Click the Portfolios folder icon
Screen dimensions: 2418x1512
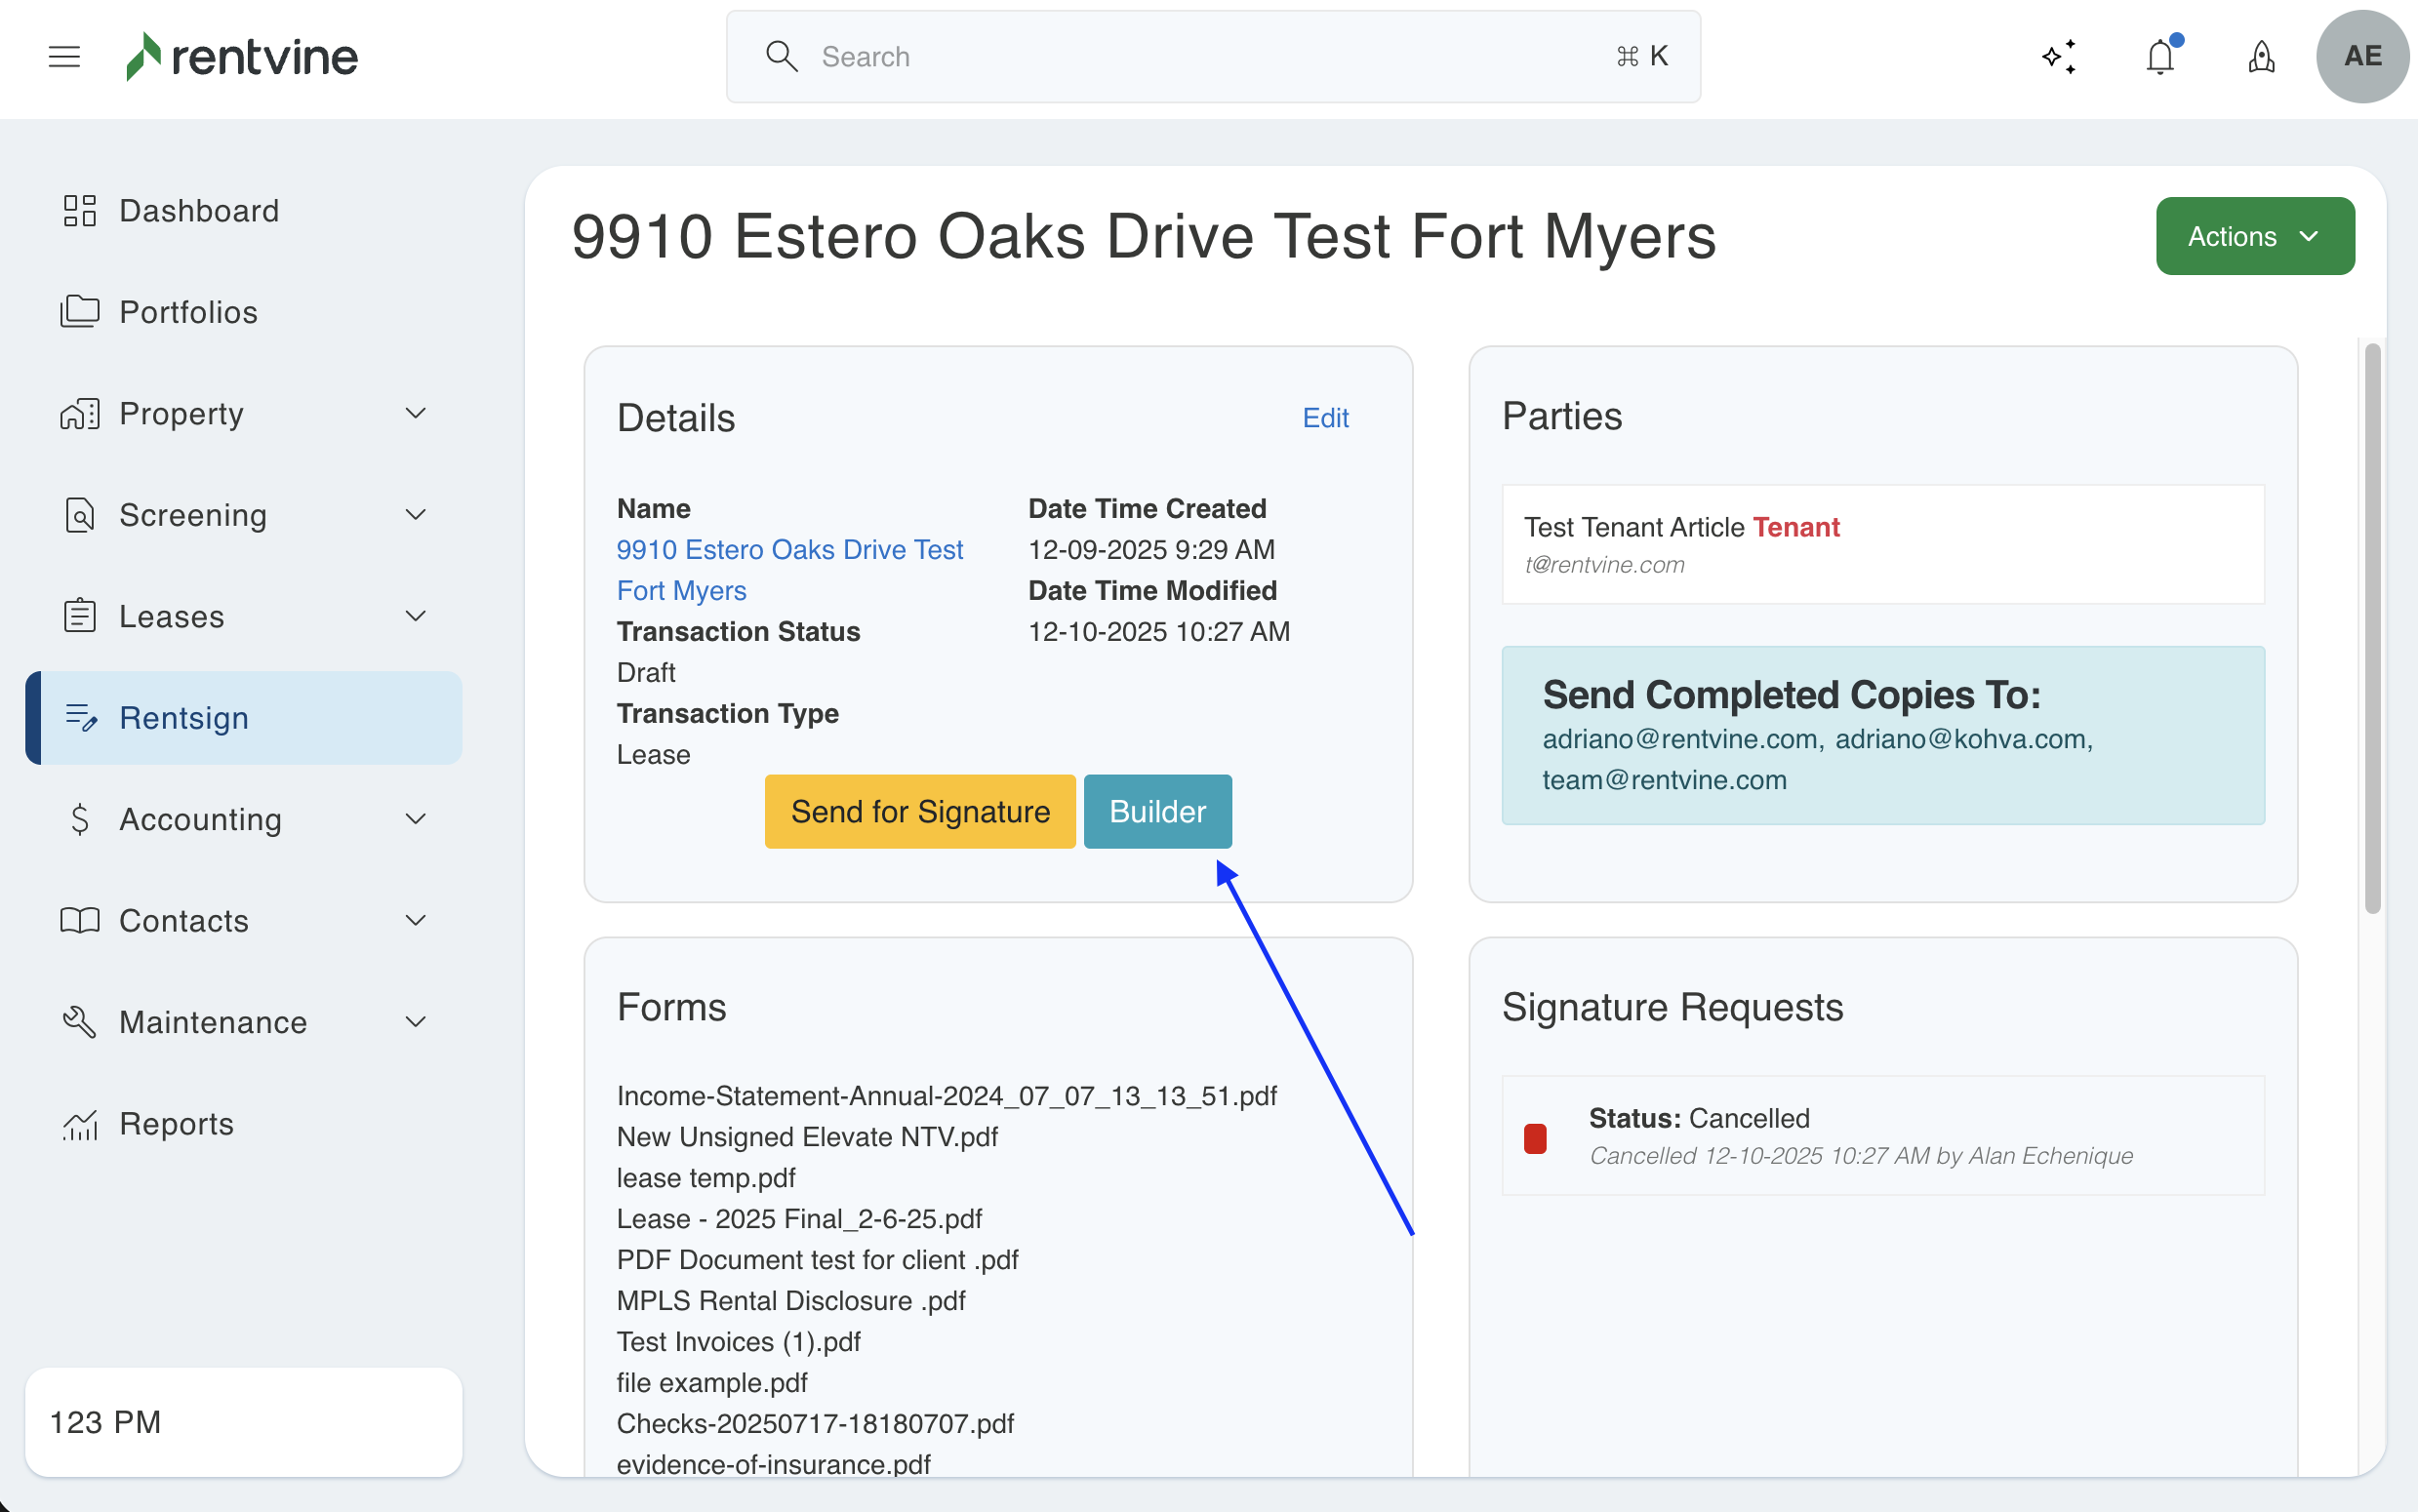point(80,312)
